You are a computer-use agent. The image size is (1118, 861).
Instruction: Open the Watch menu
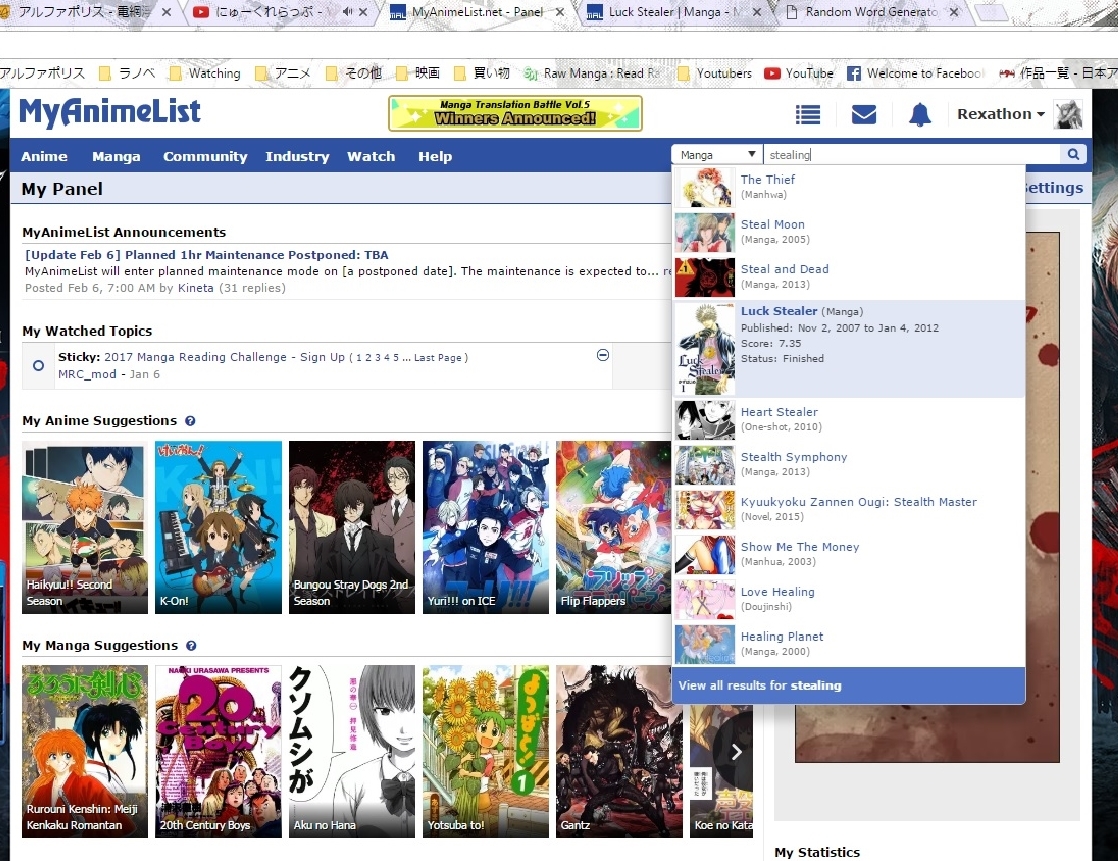pos(371,156)
